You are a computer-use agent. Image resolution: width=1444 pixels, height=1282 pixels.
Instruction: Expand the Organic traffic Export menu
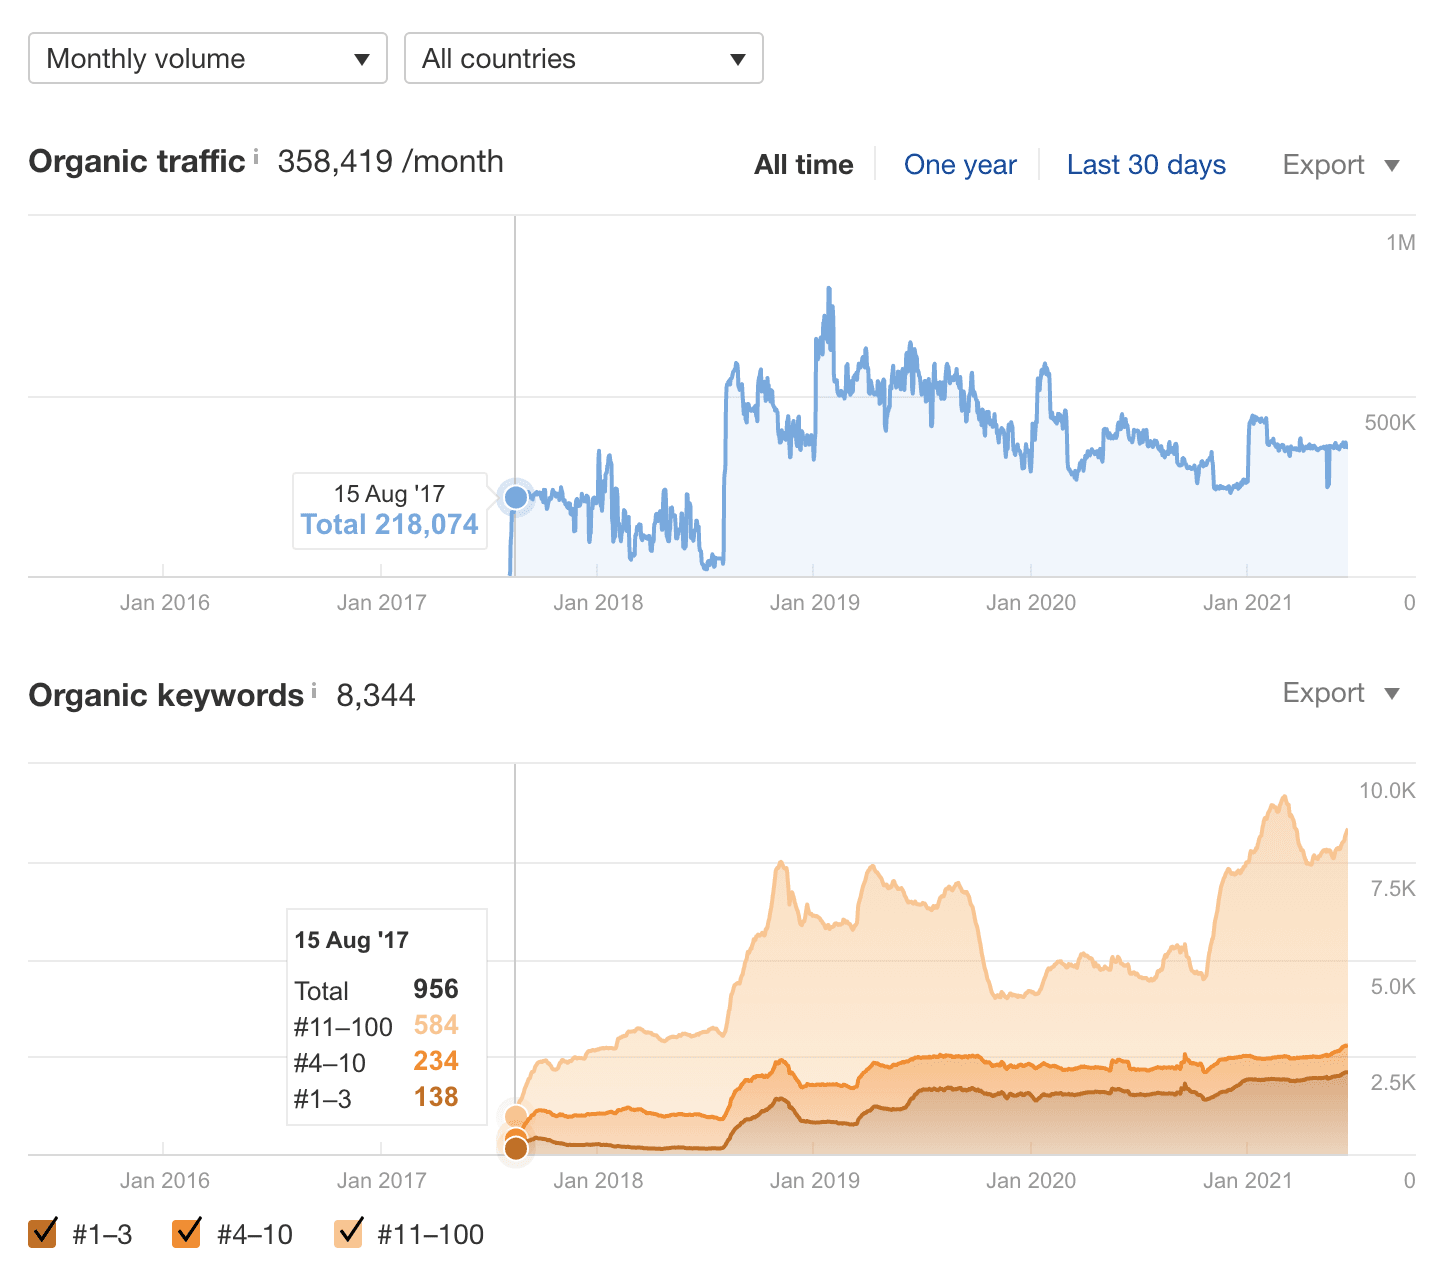coord(1341,165)
